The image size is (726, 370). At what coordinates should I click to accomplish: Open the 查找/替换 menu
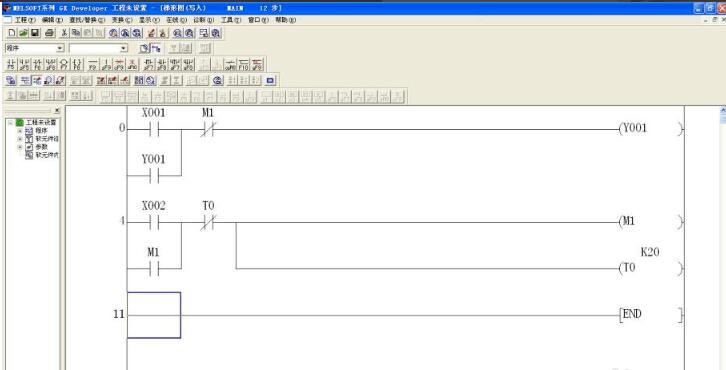pos(87,20)
